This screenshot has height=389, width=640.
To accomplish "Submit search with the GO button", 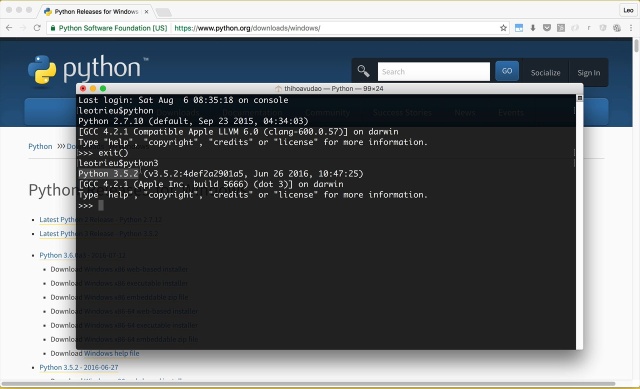I will [507, 71].
